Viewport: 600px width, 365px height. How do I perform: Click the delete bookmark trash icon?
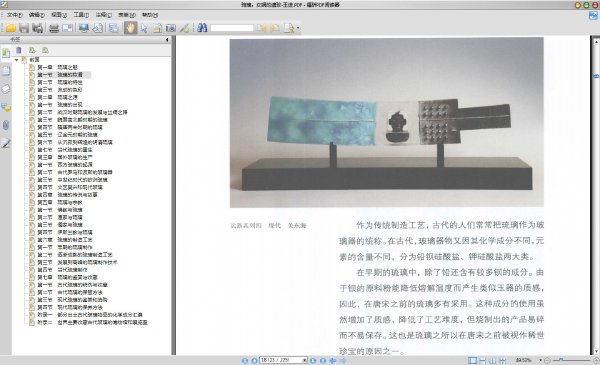[x=18, y=50]
